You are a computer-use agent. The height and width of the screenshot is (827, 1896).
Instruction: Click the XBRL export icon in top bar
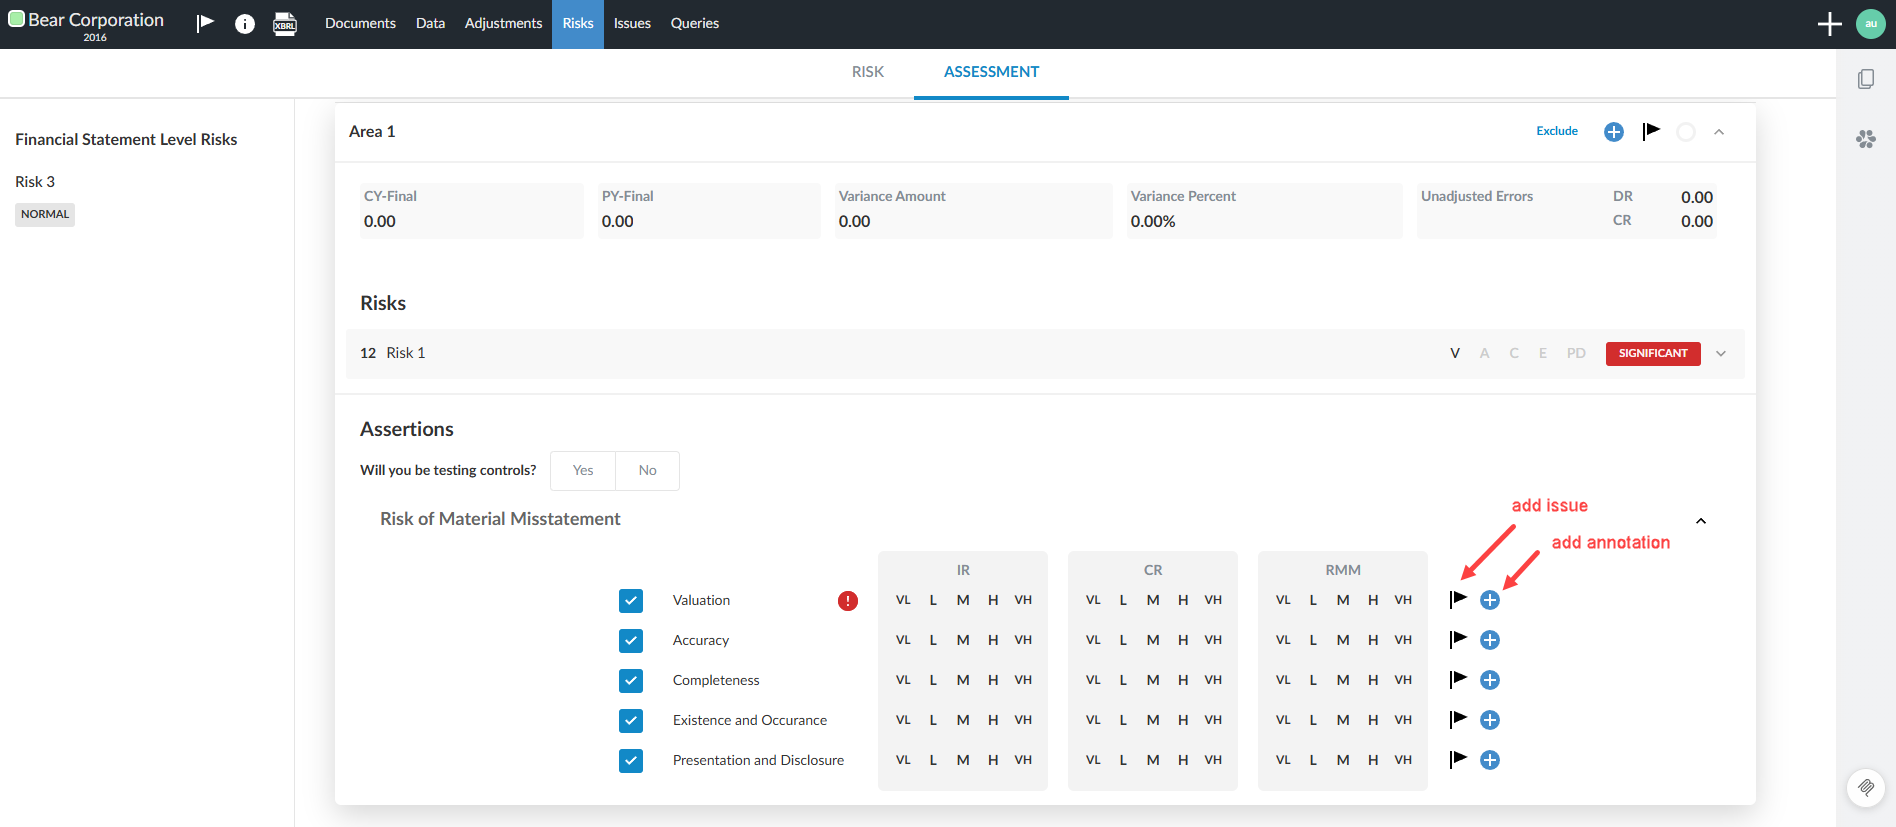[285, 24]
